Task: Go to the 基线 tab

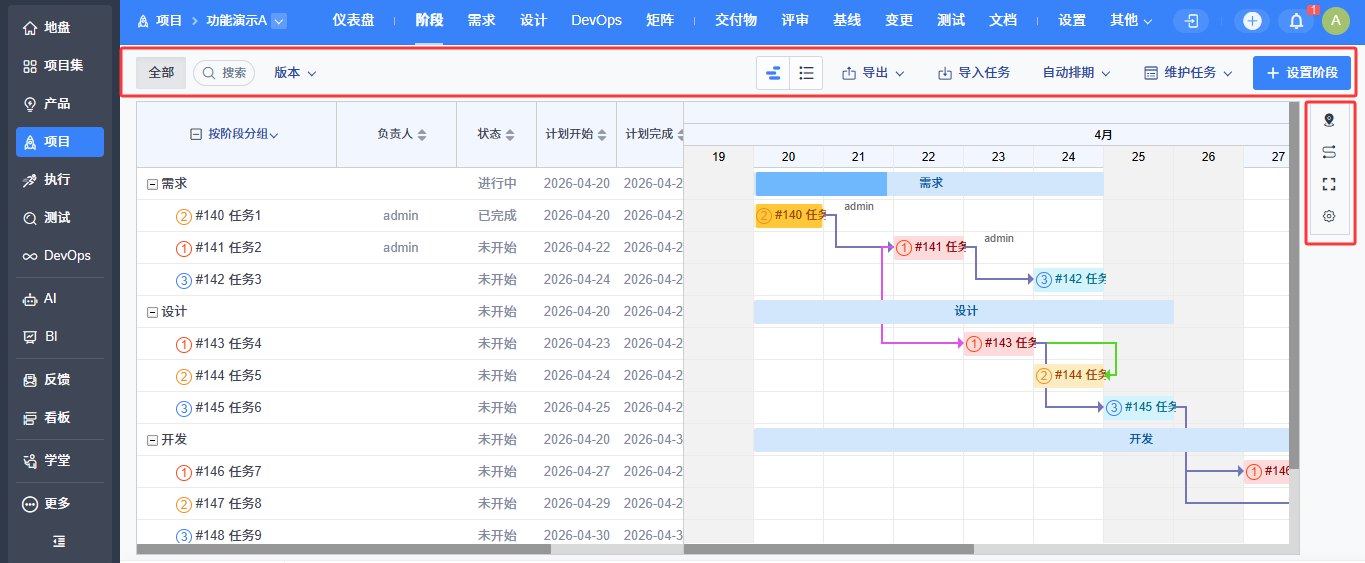Action: click(847, 20)
